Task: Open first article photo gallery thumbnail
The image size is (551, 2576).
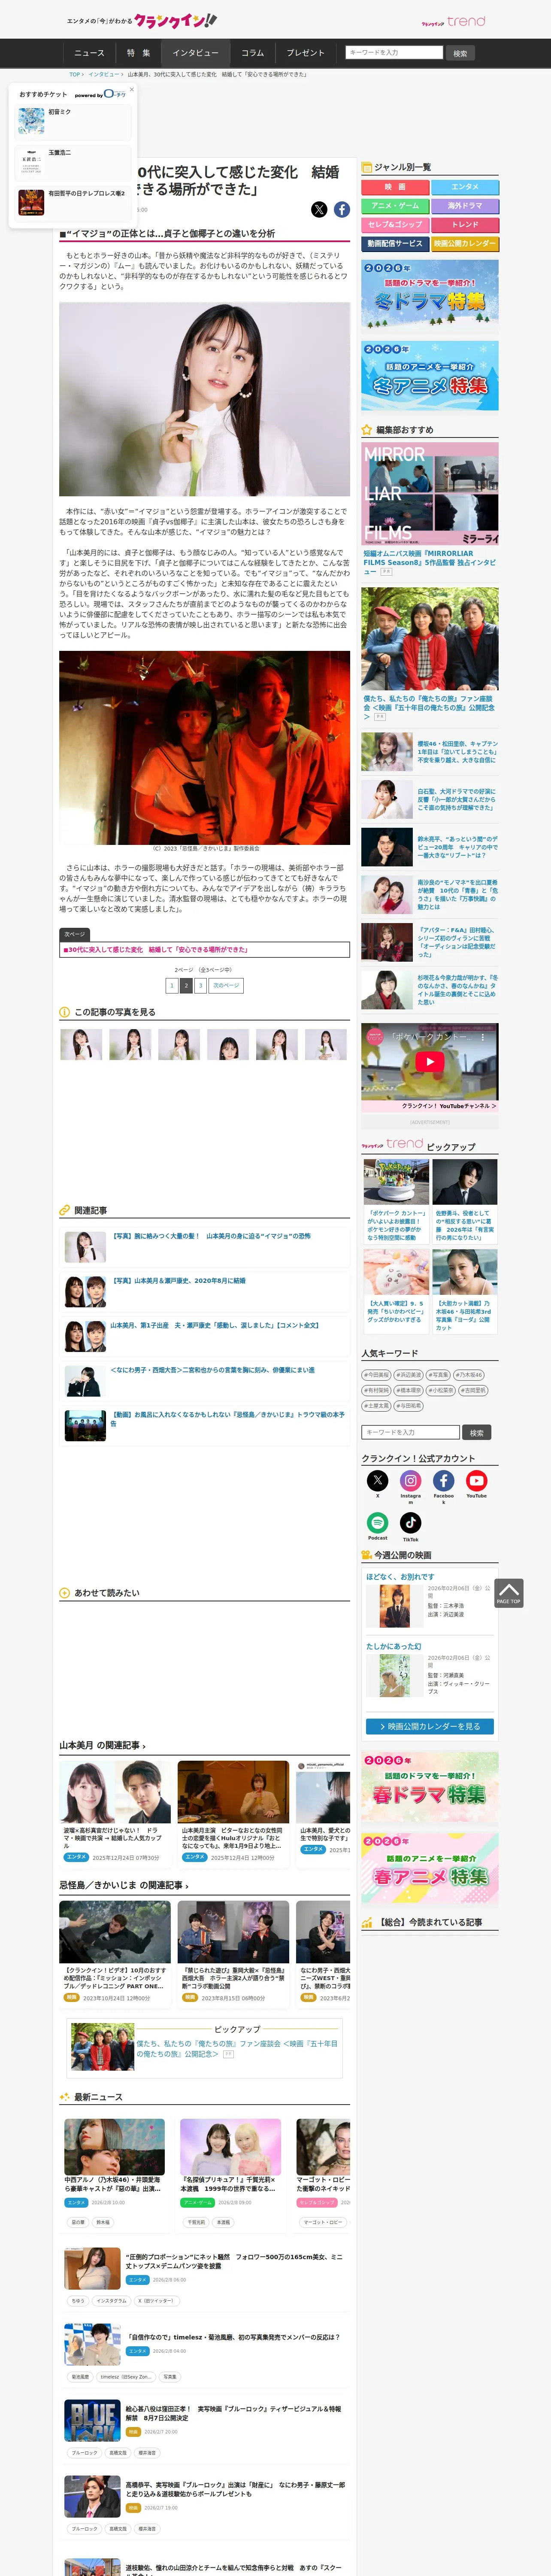Action: pyautogui.click(x=81, y=1044)
